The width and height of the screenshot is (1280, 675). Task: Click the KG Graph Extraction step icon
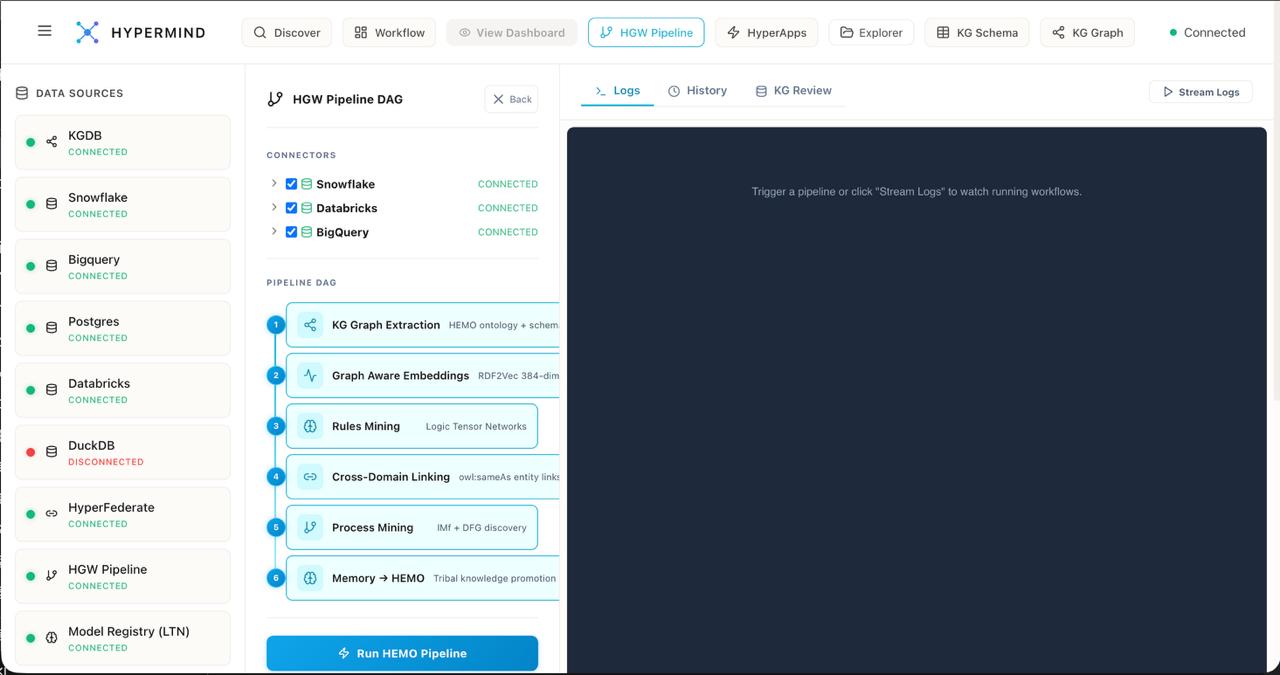click(x=310, y=325)
